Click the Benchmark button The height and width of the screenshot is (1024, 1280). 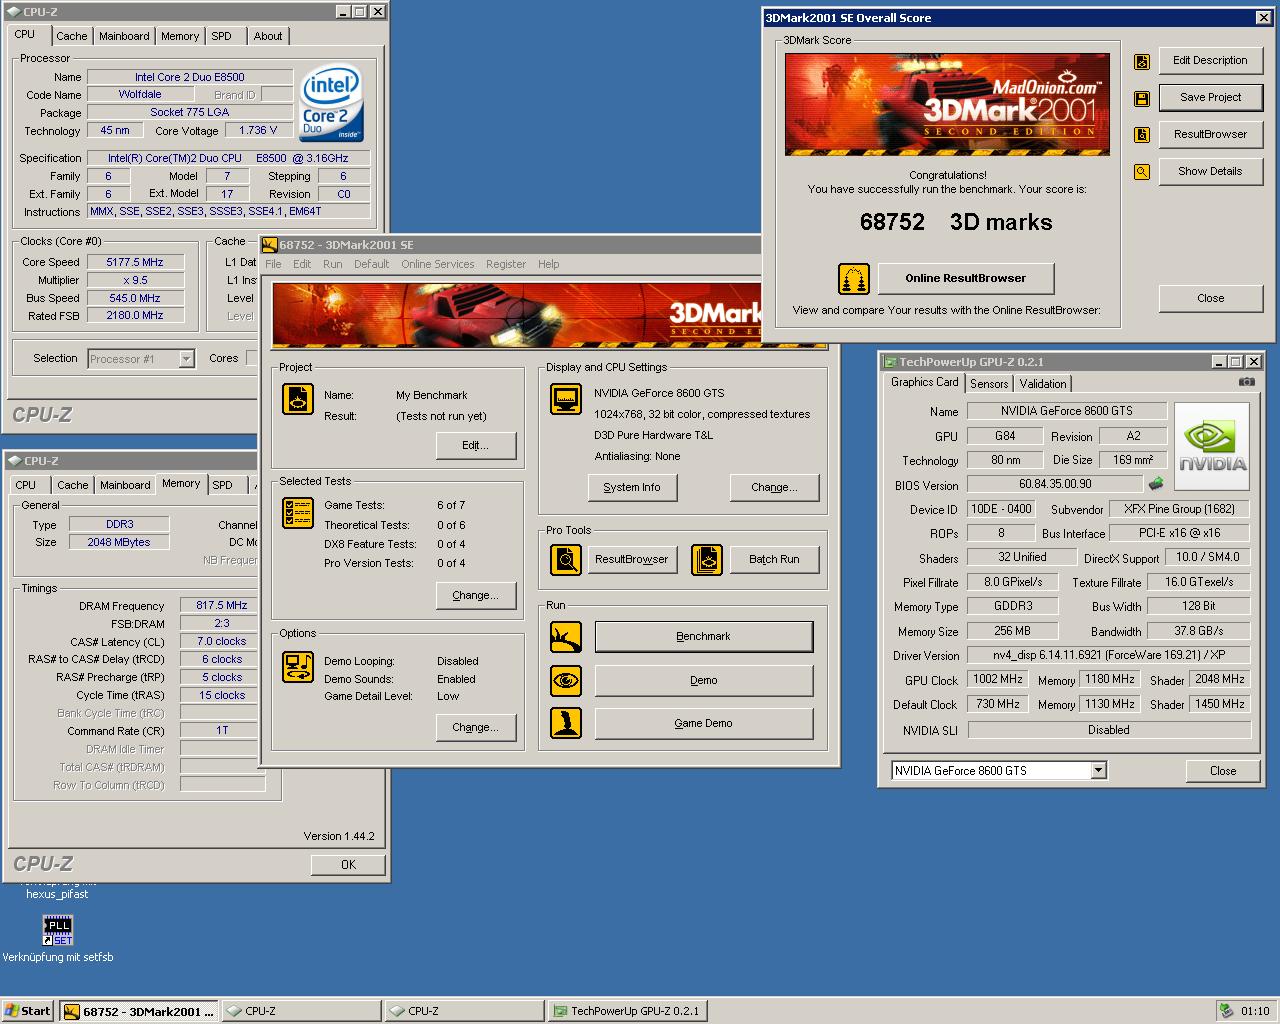(703, 636)
